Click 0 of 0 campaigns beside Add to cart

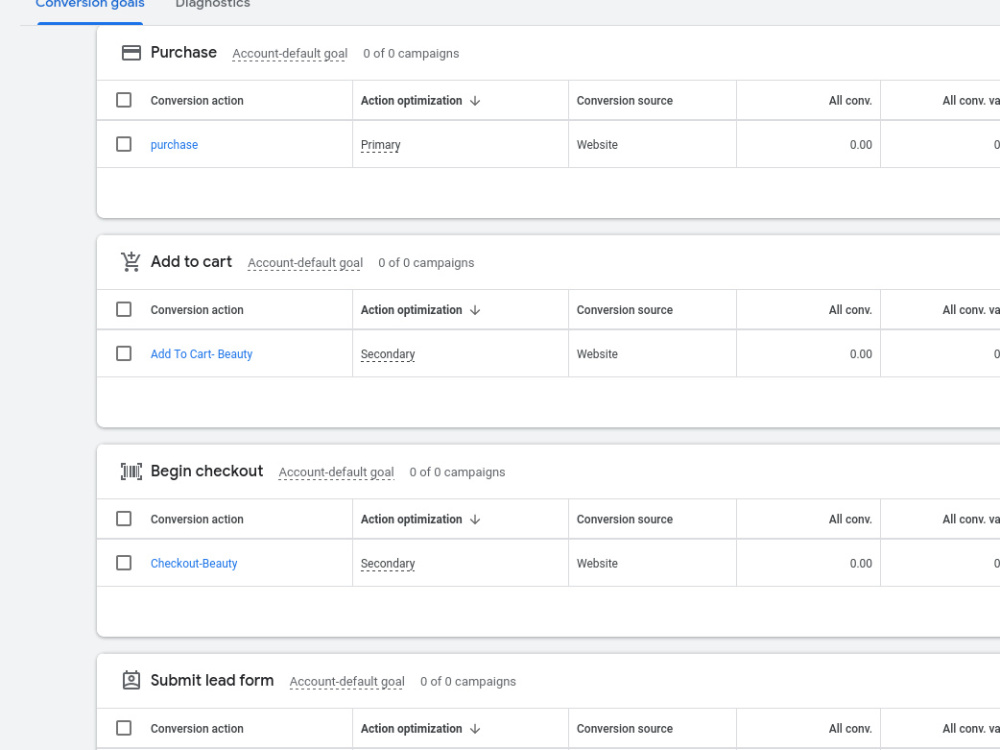point(426,263)
